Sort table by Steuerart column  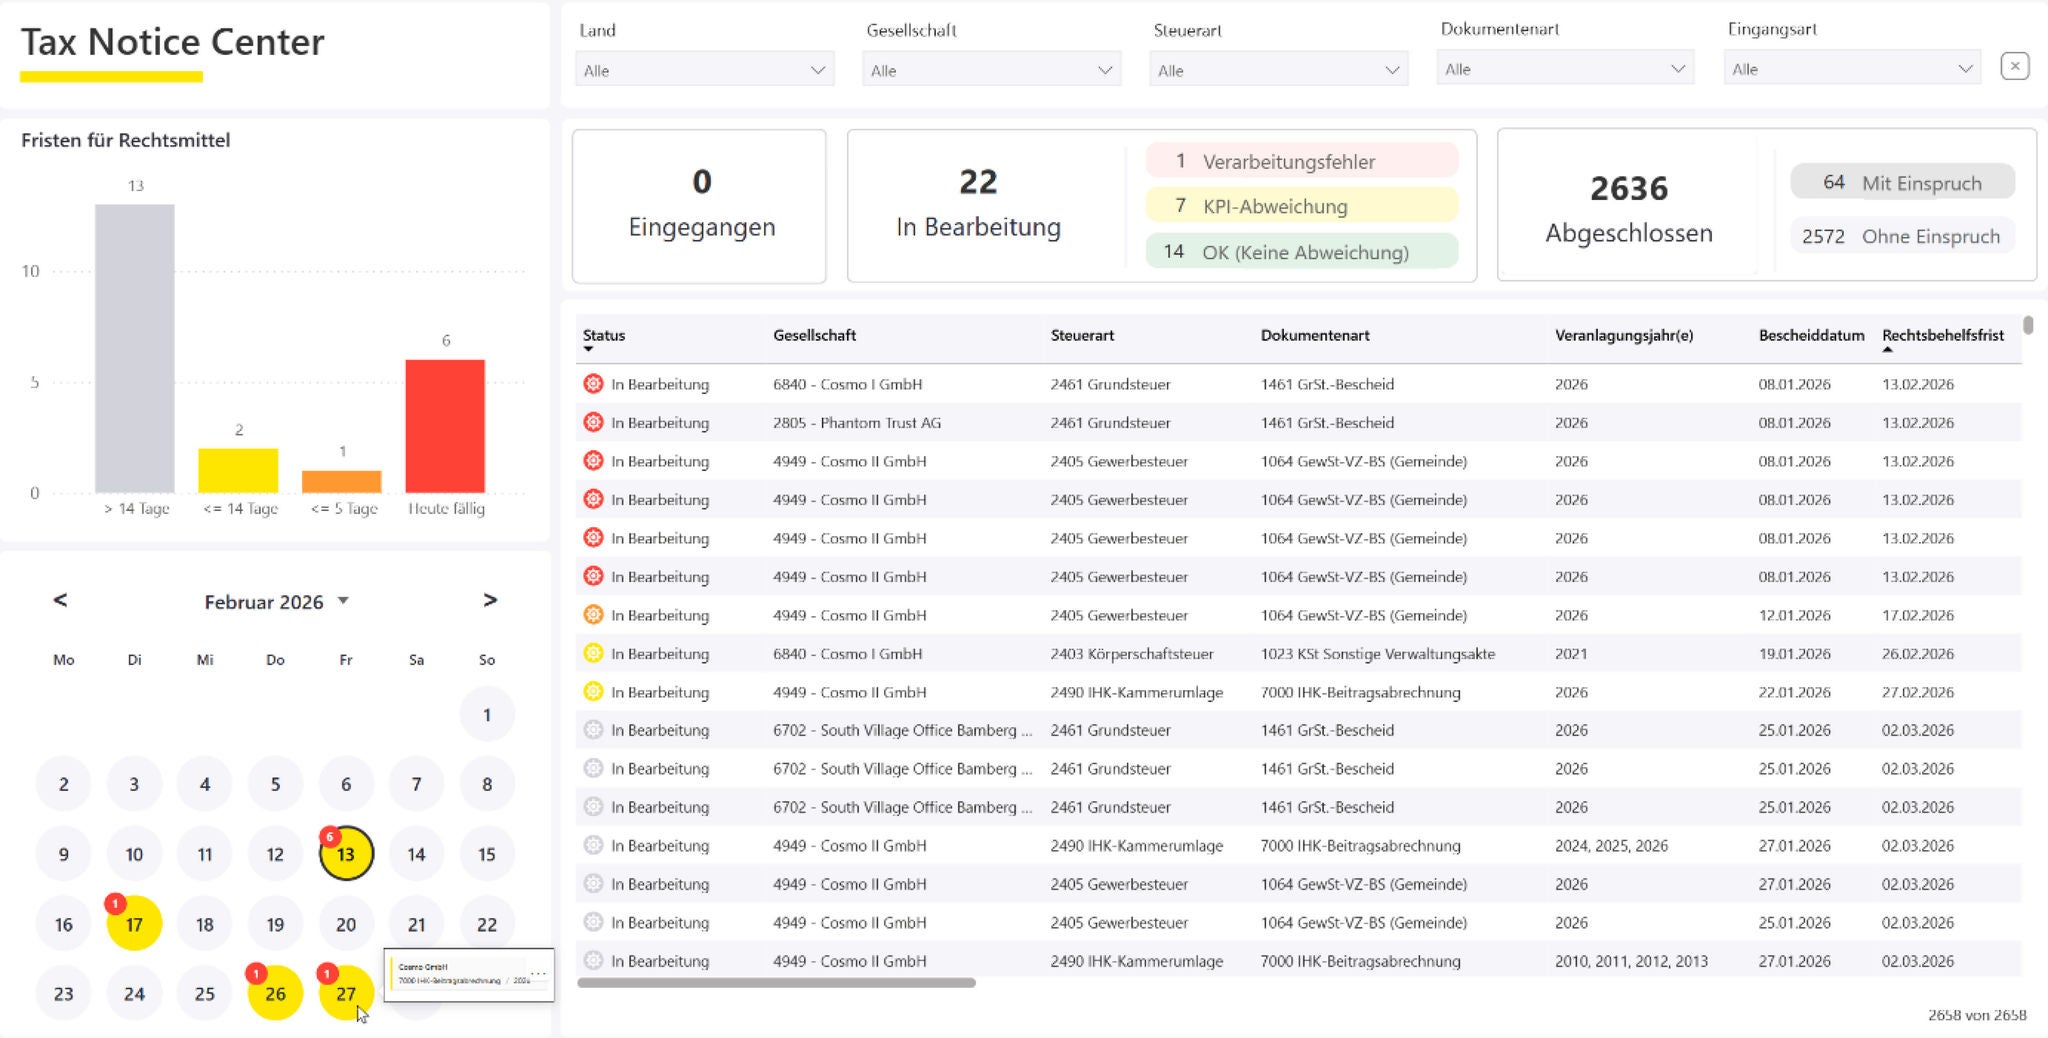click(x=1082, y=335)
